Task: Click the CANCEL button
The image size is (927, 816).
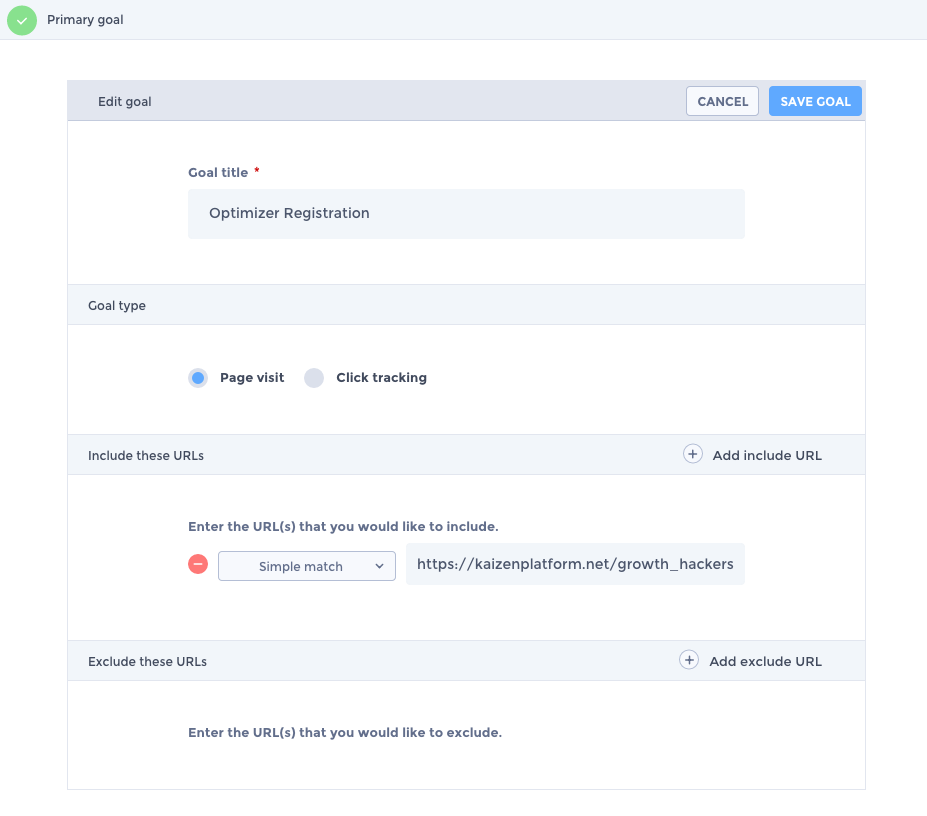Action: click(722, 101)
